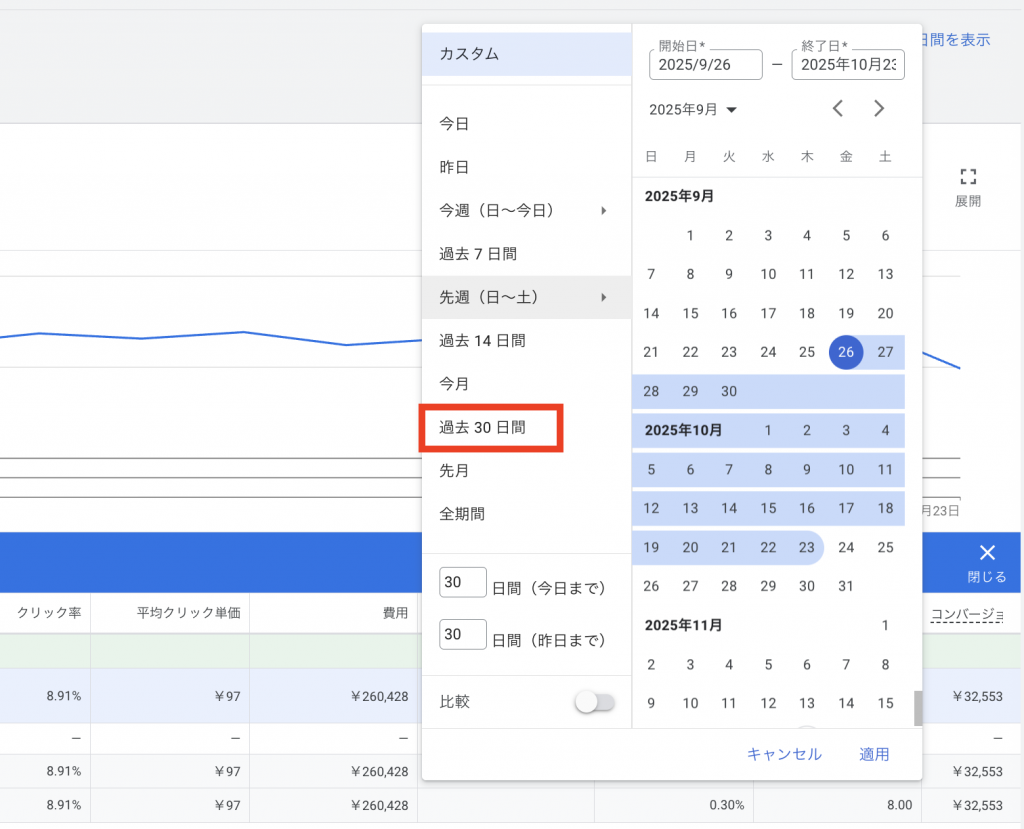Expand the 今週（日〜今日） submenu arrow
The width and height of the screenshot is (1024, 829).
coord(603,211)
